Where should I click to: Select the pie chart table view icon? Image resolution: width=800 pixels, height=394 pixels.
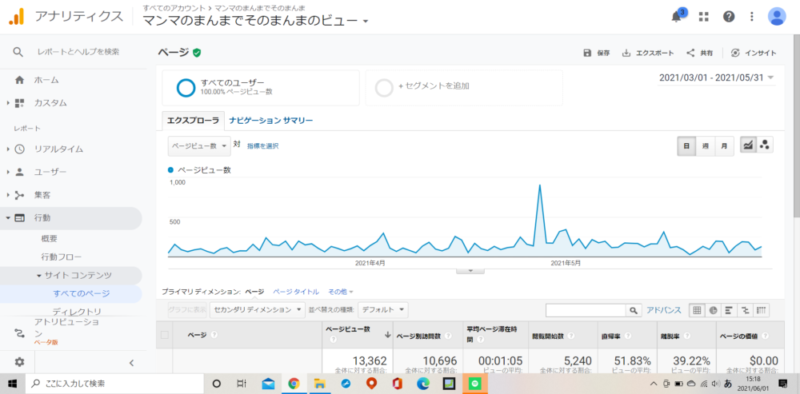(x=713, y=310)
